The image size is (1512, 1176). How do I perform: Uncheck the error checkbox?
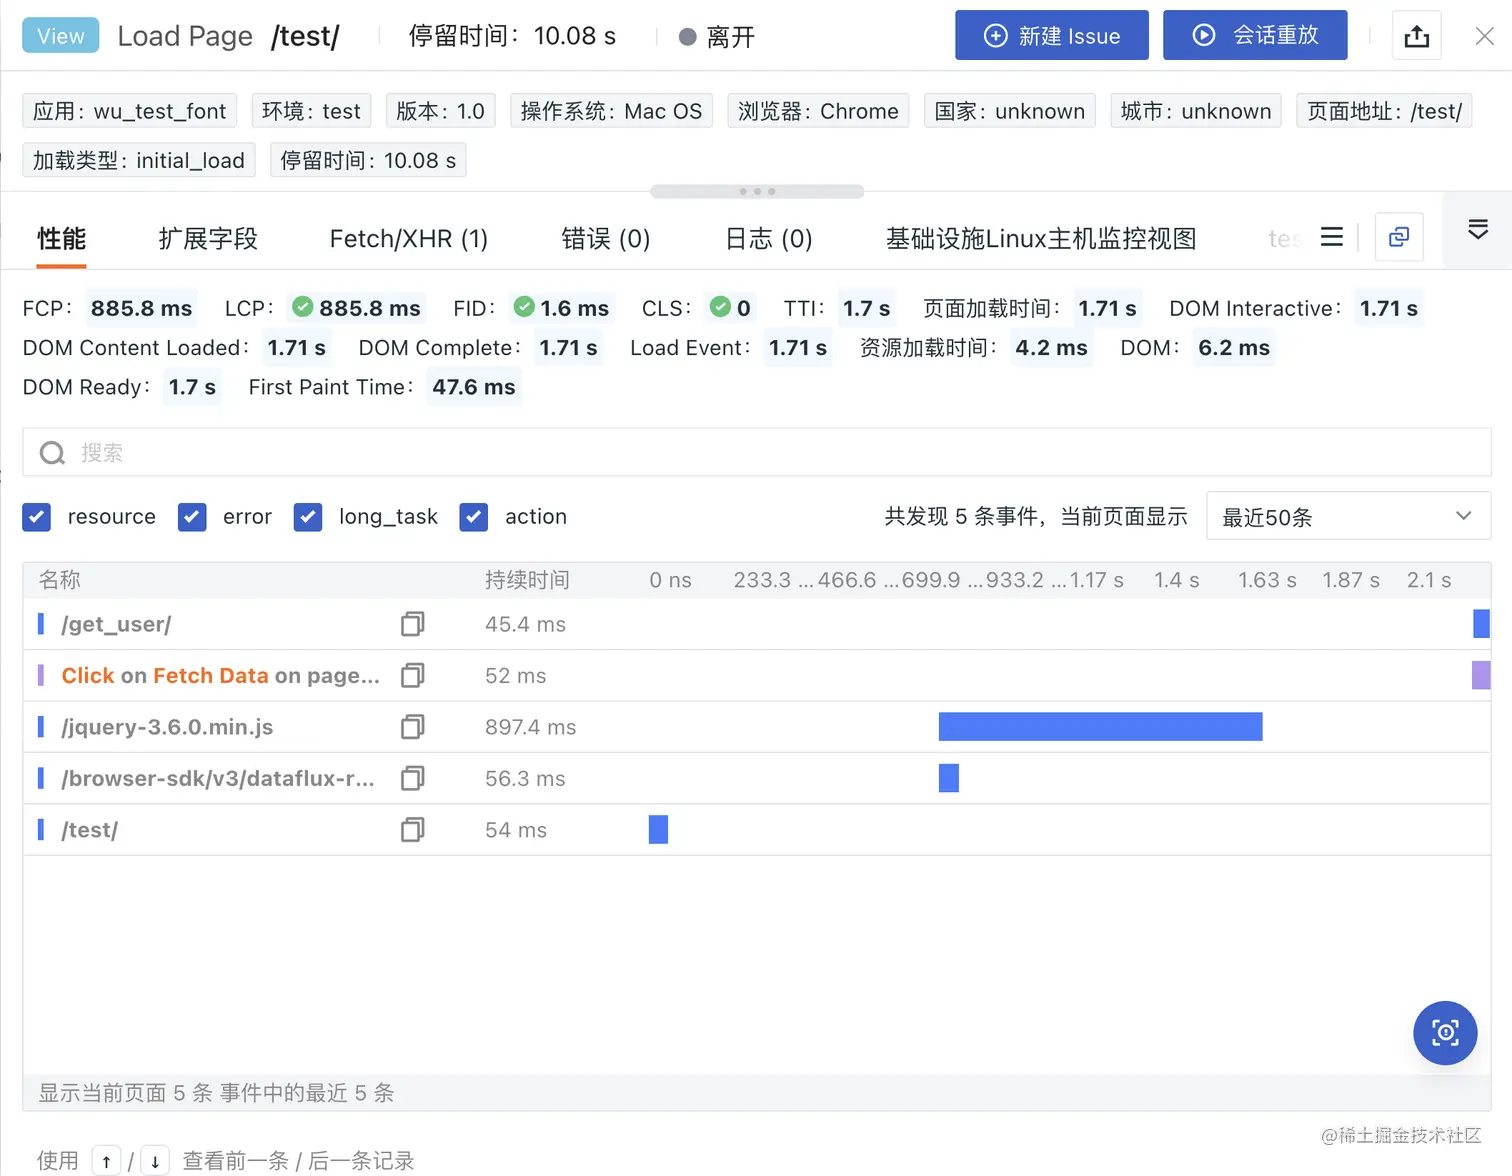192,517
